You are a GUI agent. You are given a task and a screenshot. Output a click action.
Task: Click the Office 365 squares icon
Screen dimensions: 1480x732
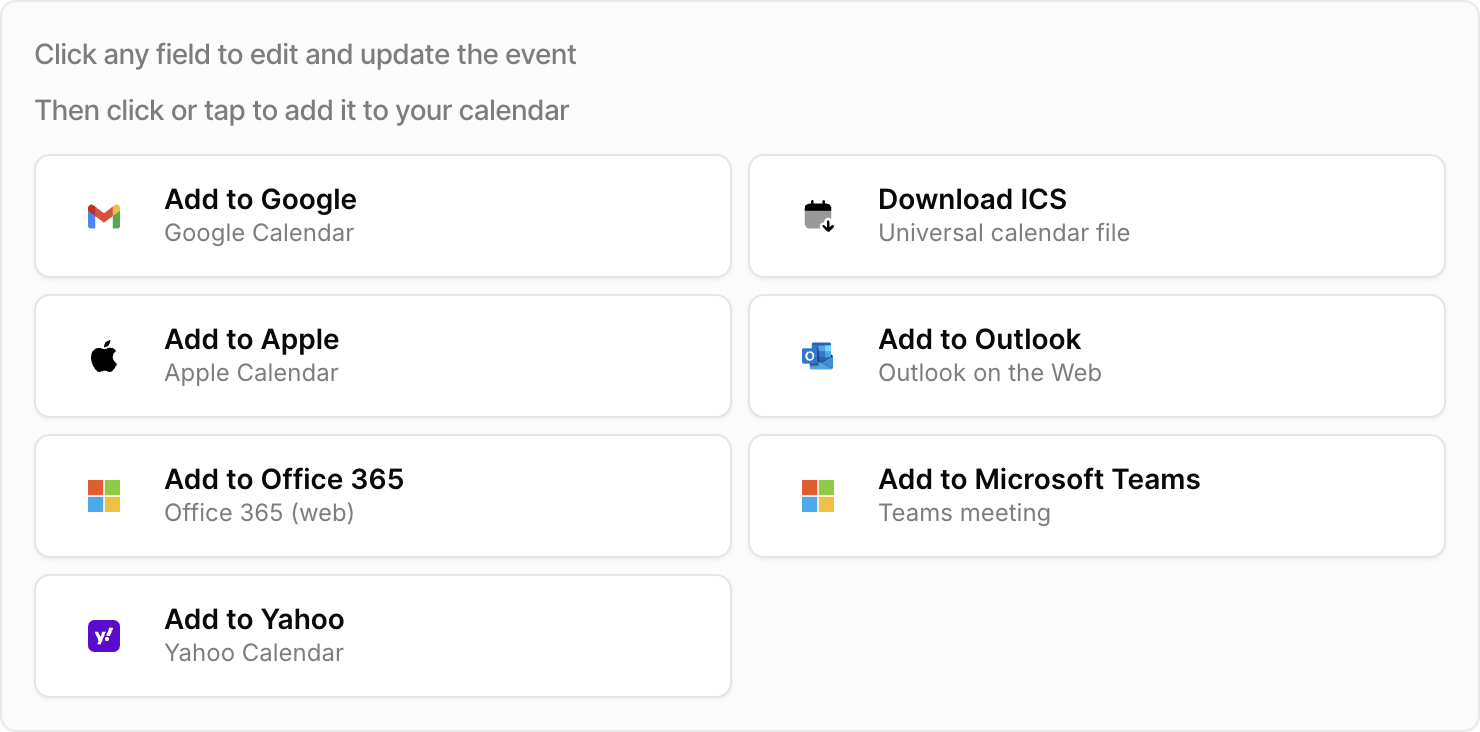104,495
